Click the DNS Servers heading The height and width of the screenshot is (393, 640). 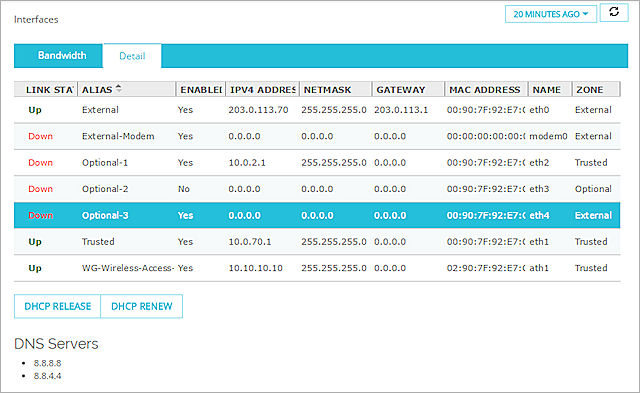point(56,344)
